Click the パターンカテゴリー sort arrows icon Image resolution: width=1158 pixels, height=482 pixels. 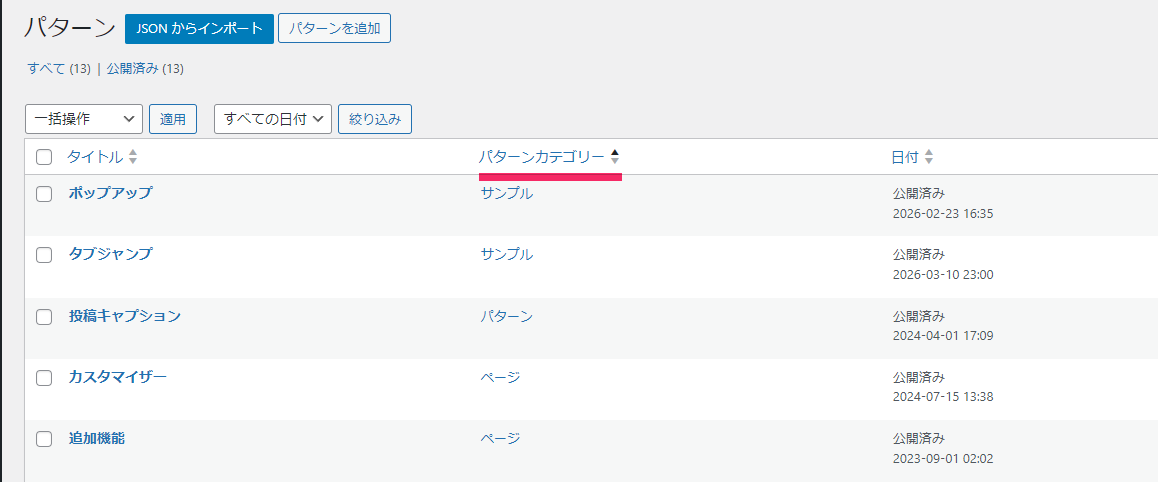[615, 157]
